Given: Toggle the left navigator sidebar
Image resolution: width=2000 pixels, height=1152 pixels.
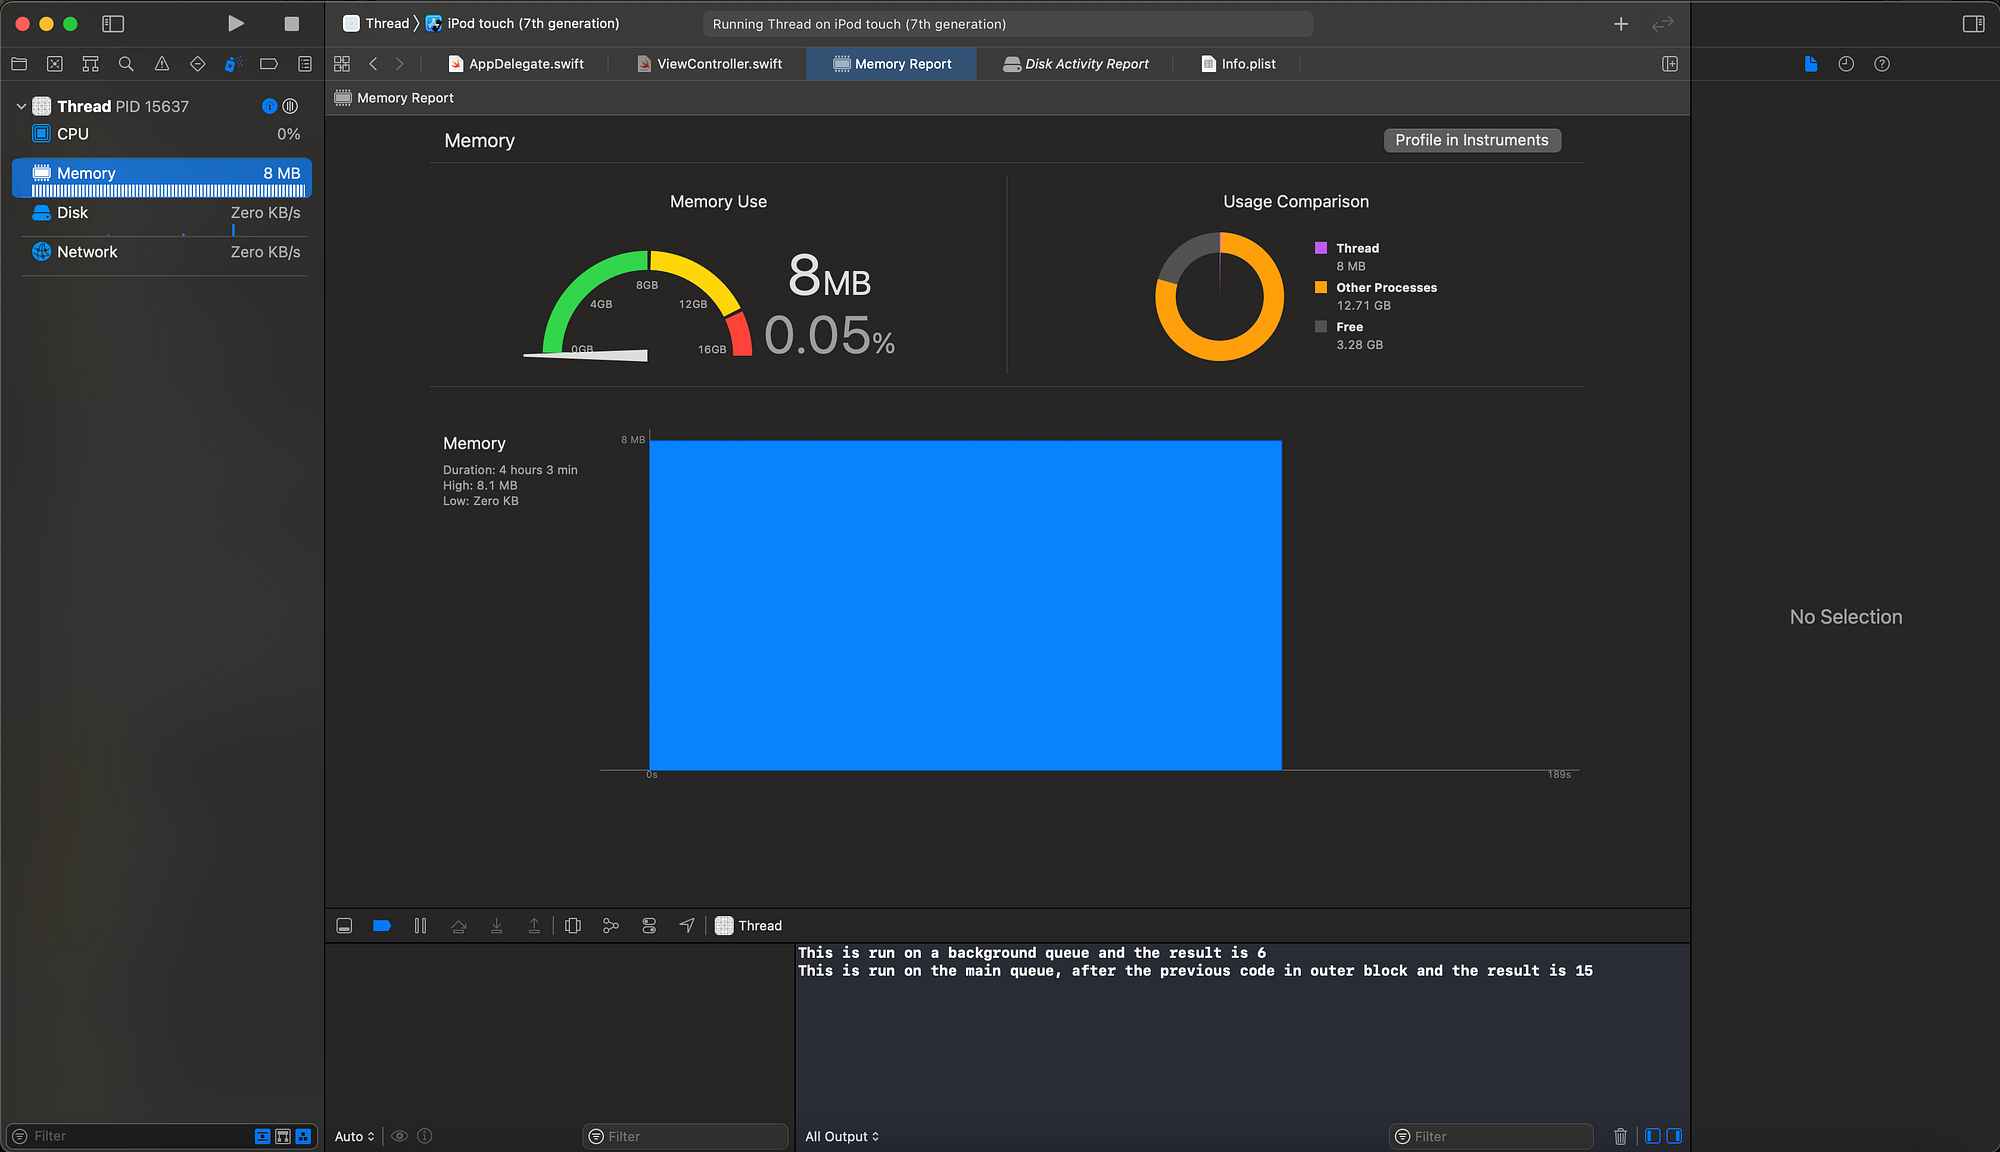Looking at the screenshot, I should (x=113, y=24).
